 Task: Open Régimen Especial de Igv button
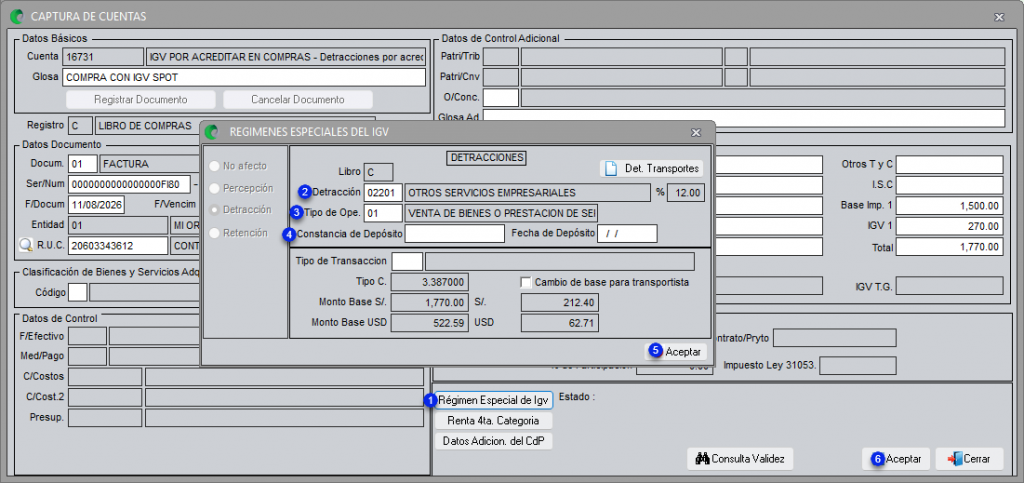coord(494,399)
